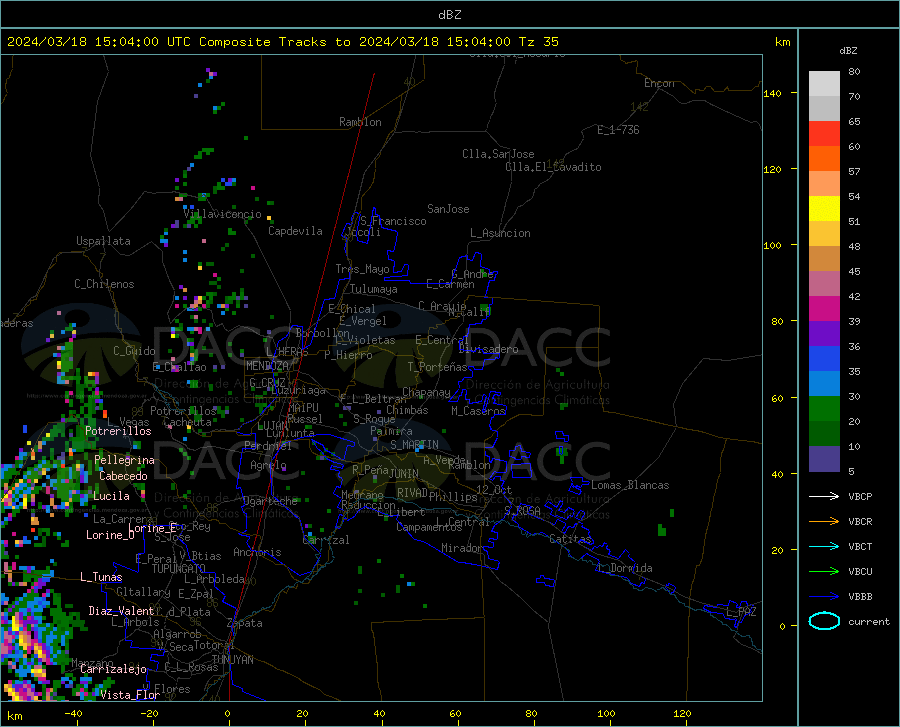Click the green VBCU arrow in legend

pos(824,572)
